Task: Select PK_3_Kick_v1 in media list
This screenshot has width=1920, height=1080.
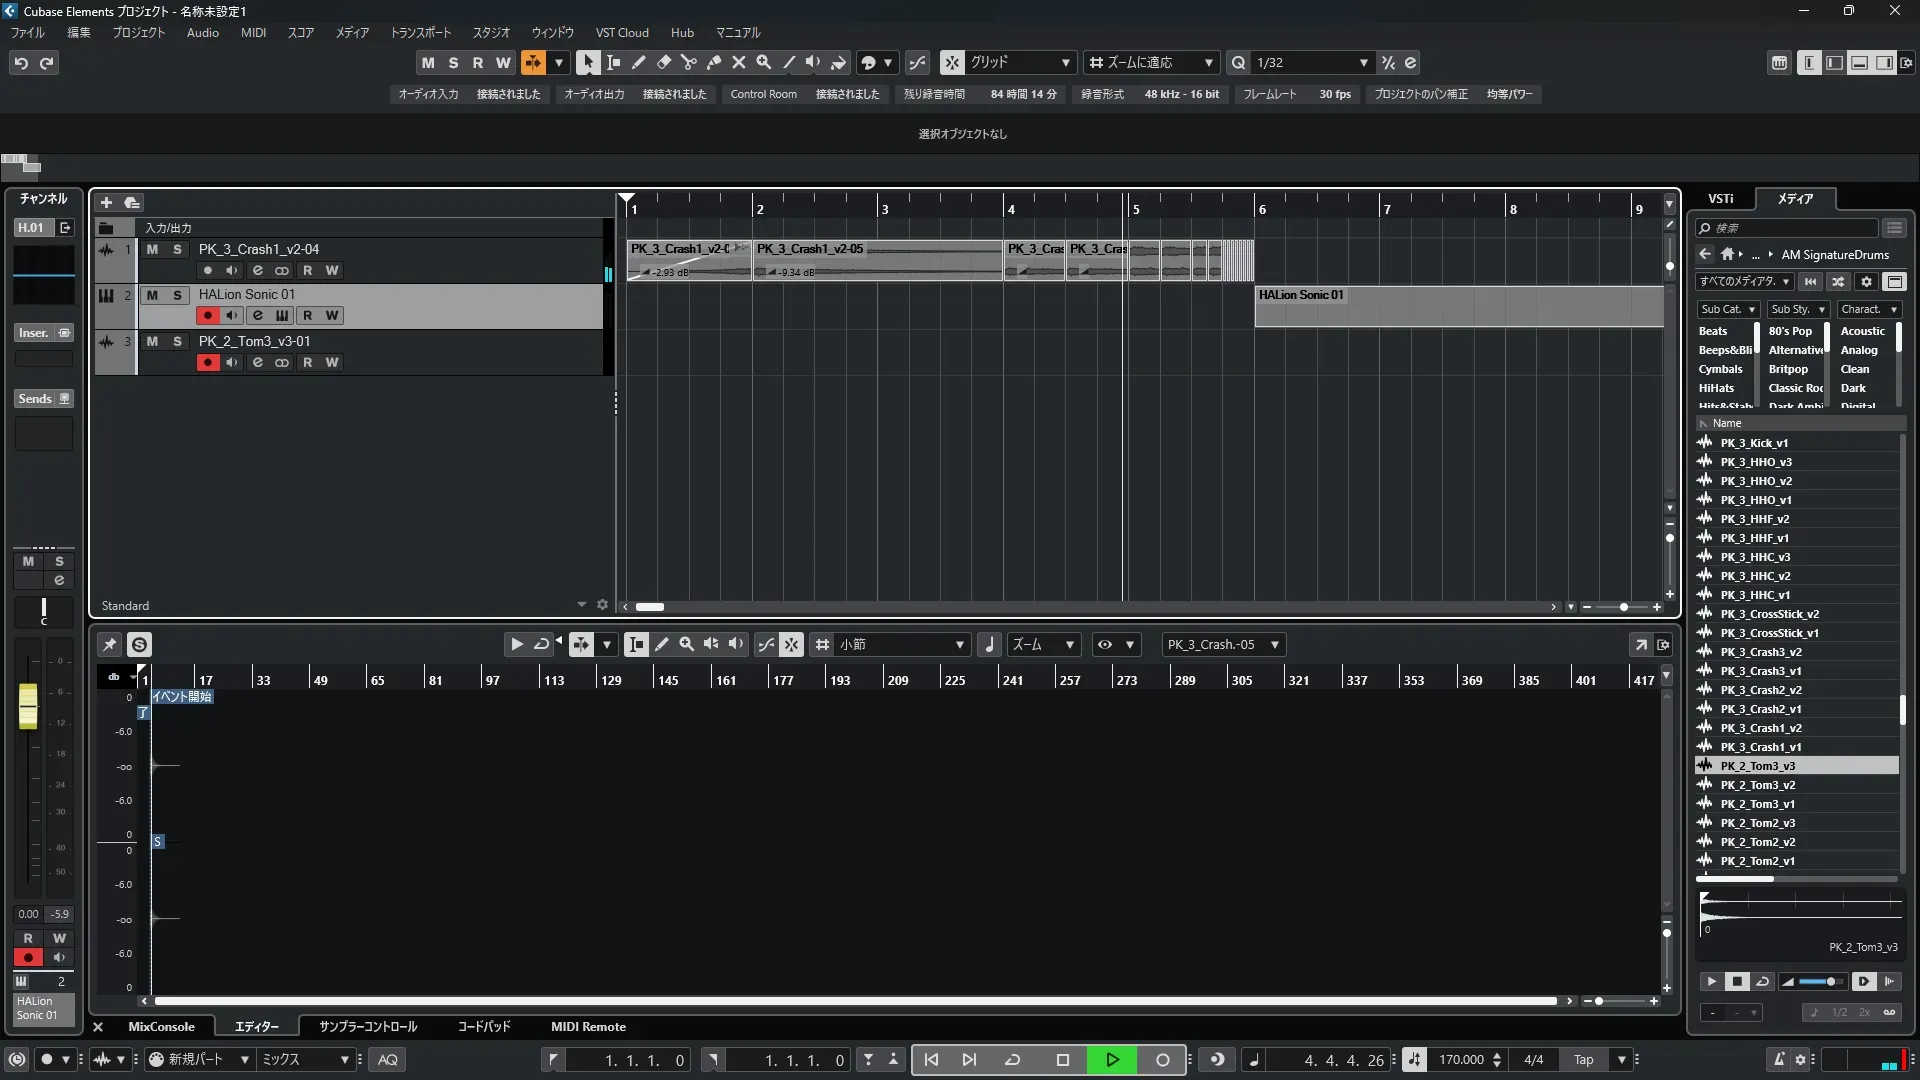Action: 1754,443
